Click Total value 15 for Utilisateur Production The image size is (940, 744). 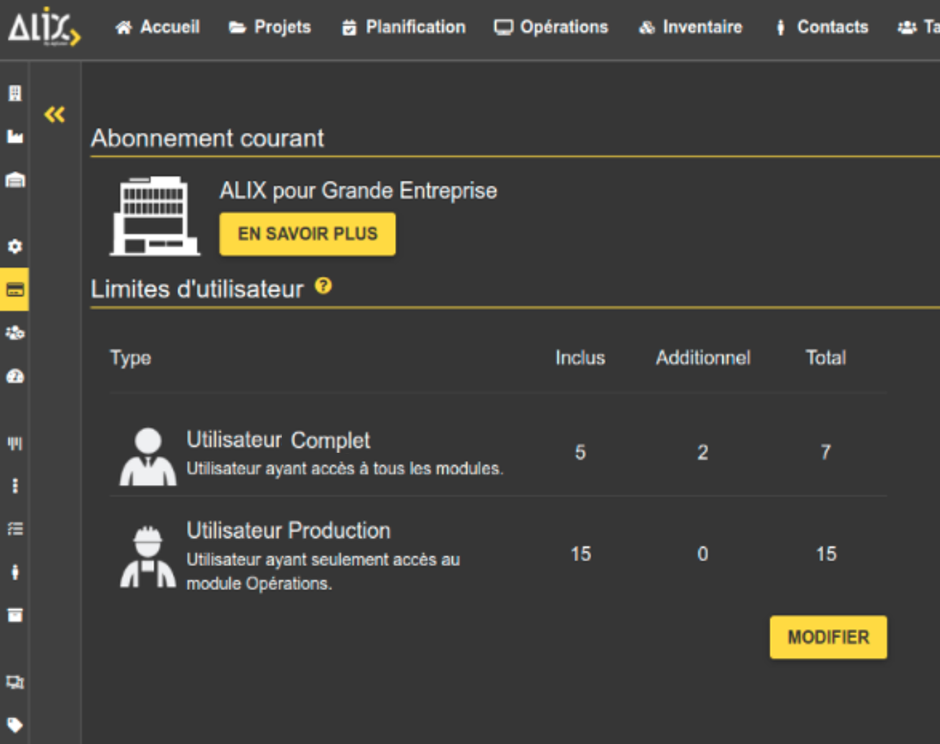(x=826, y=554)
